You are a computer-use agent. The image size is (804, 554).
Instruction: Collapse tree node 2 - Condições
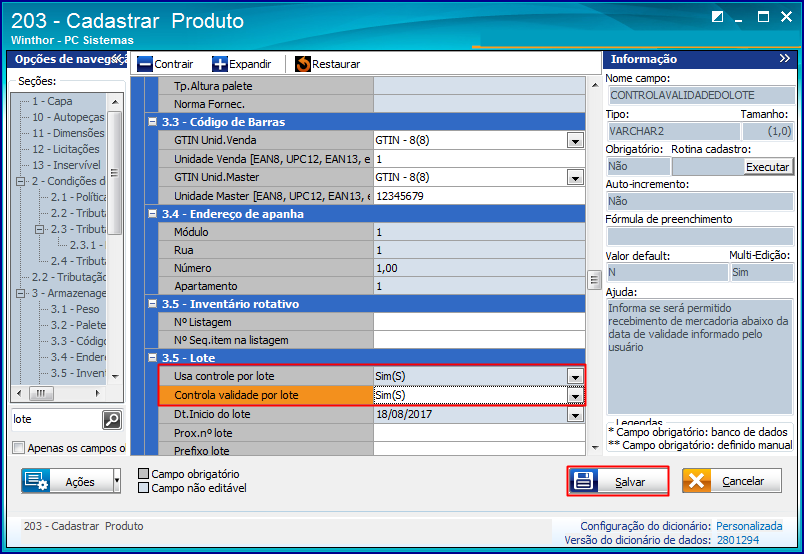pos(21,182)
